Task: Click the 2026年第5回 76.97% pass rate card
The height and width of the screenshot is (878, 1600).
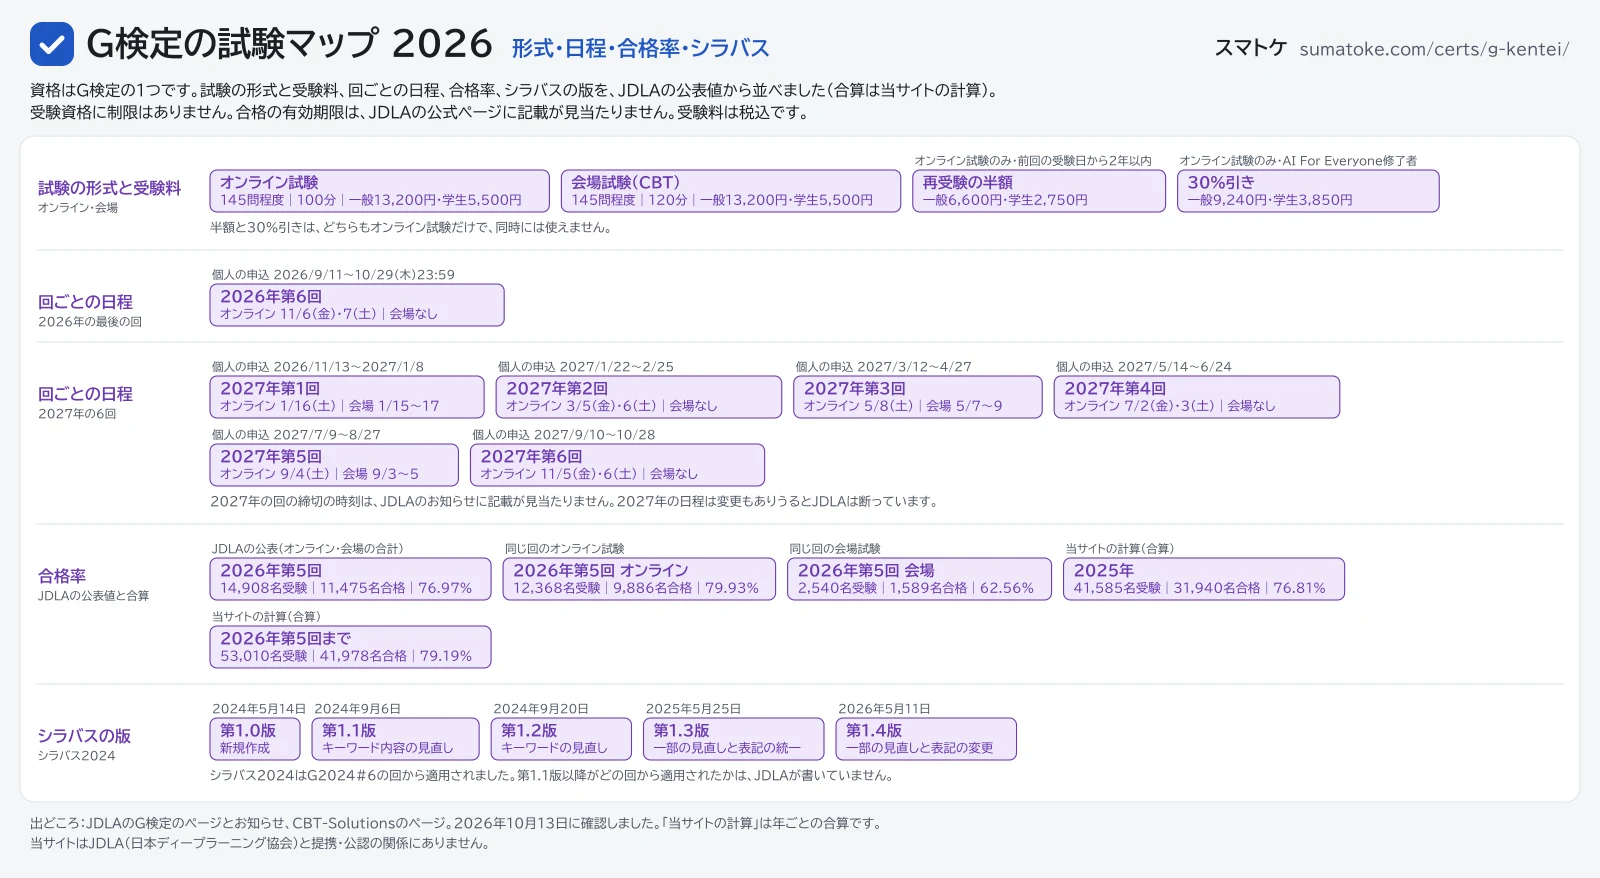Action: (351, 579)
